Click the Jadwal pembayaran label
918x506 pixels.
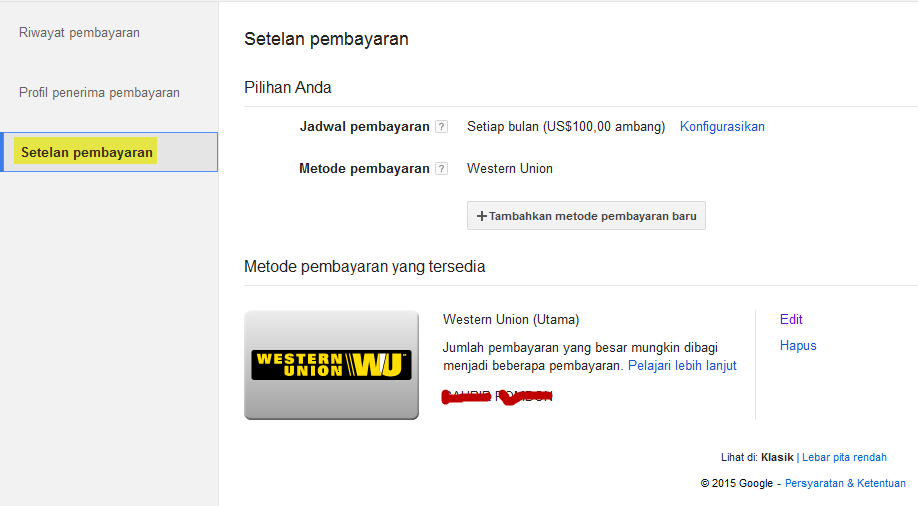point(365,126)
